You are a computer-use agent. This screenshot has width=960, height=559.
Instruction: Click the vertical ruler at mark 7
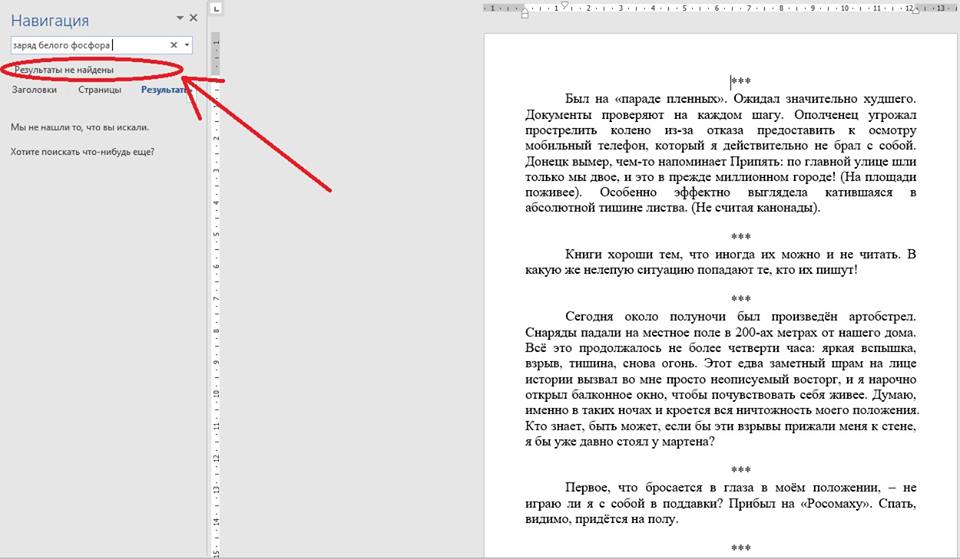tap(216, 299)
